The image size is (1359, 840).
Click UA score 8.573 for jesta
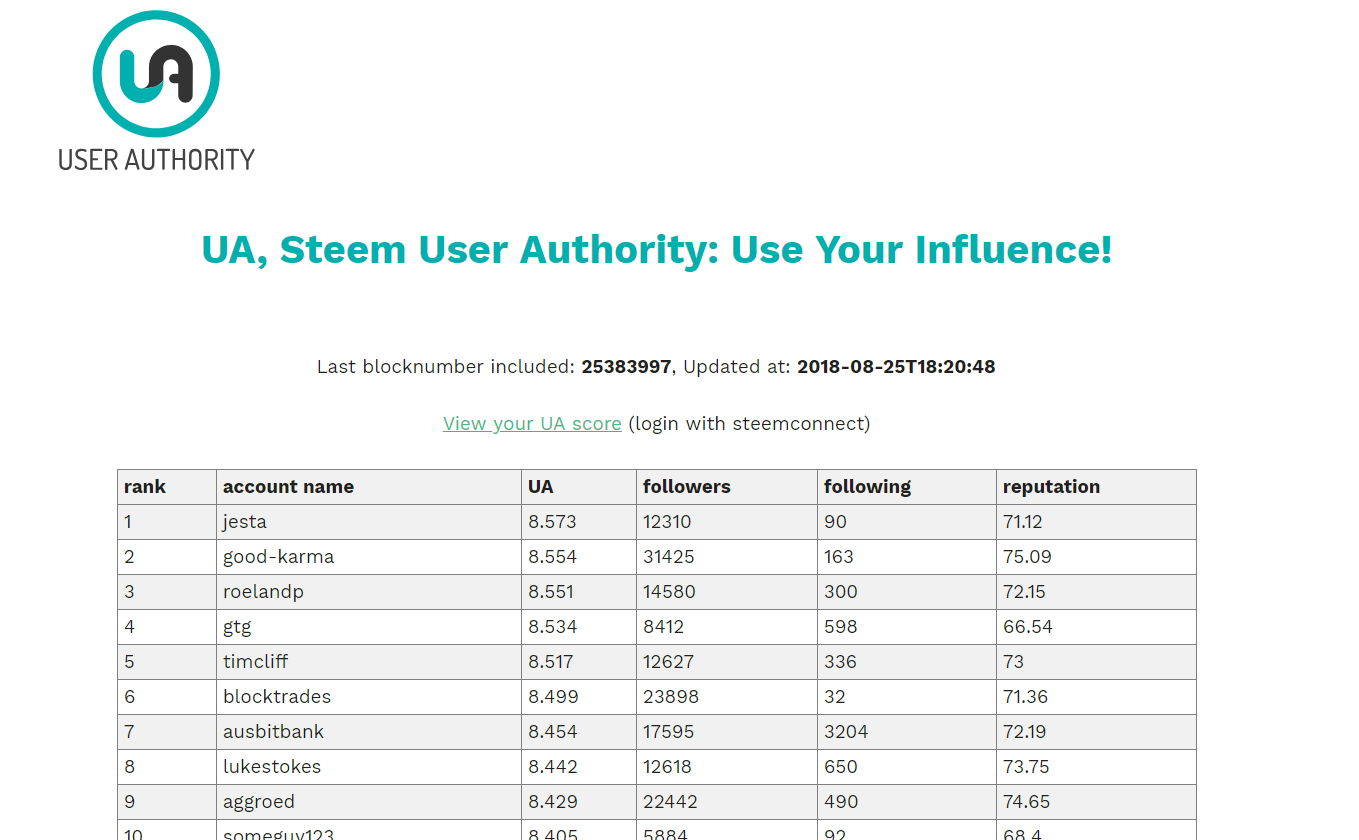552,522
